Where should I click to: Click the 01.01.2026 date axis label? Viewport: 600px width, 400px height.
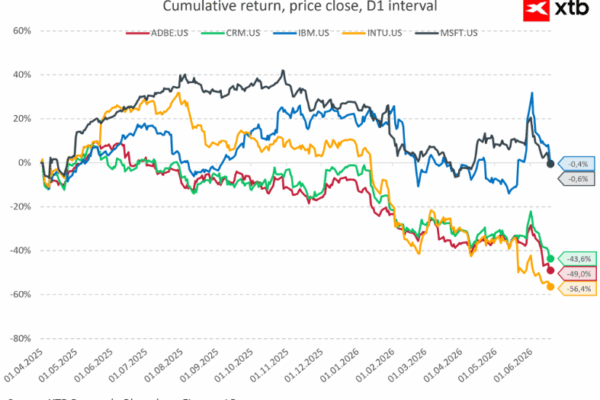coord(340,365)
